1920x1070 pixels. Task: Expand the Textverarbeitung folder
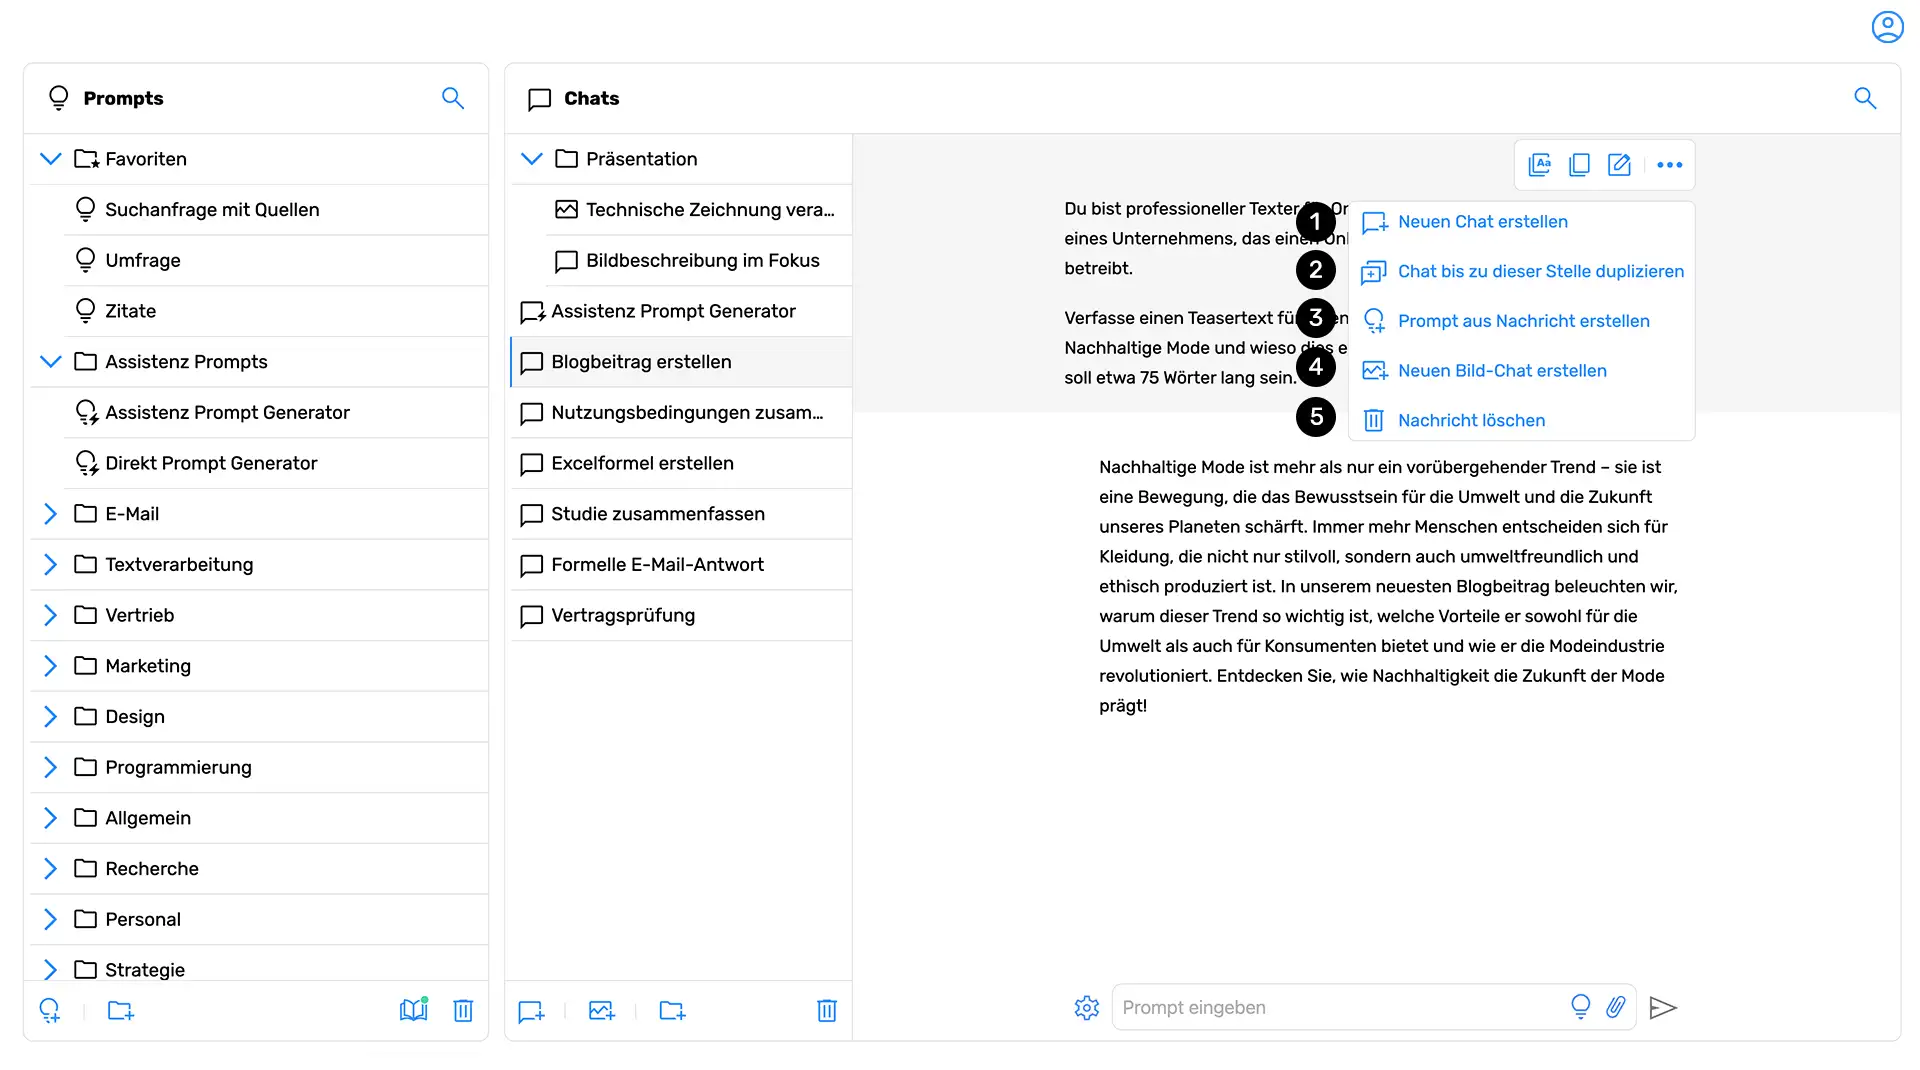pyautogui.click(x=51, y=565)
